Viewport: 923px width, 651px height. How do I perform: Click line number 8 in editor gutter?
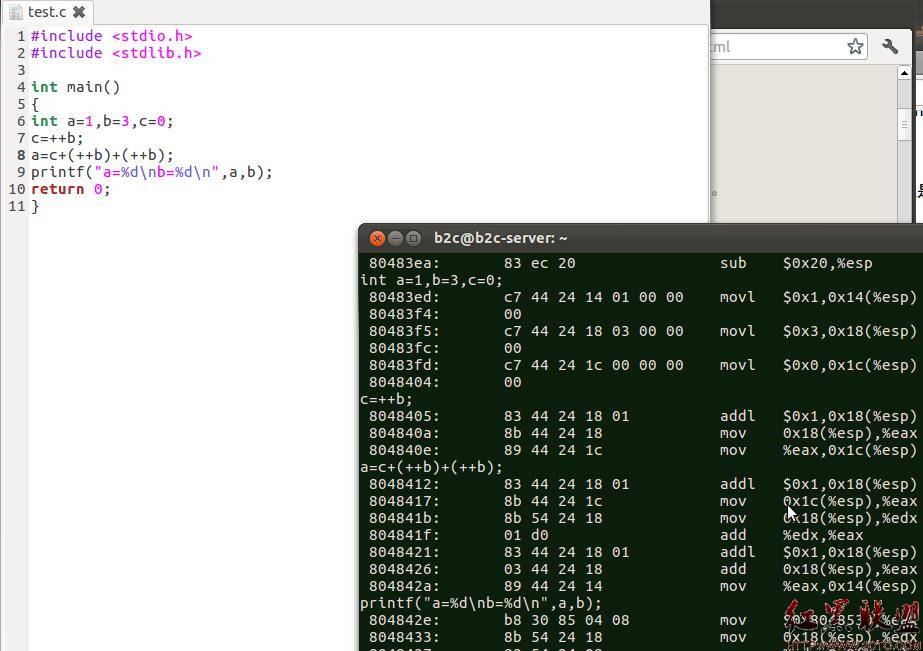[x=21, y=155]
